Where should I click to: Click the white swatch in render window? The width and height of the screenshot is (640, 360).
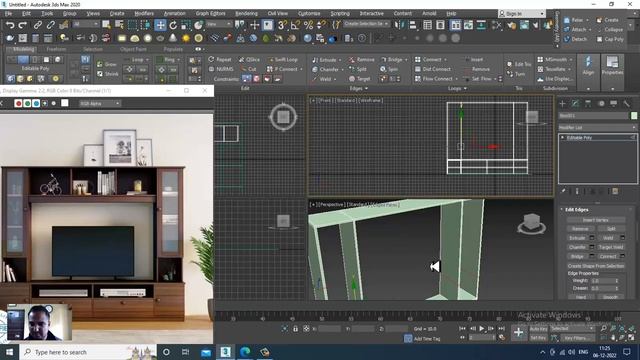point(64,103)
